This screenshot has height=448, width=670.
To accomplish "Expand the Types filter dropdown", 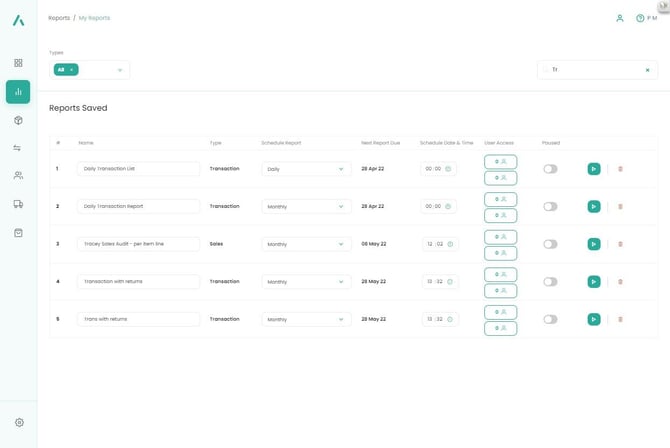I will [x=120, y=70].
